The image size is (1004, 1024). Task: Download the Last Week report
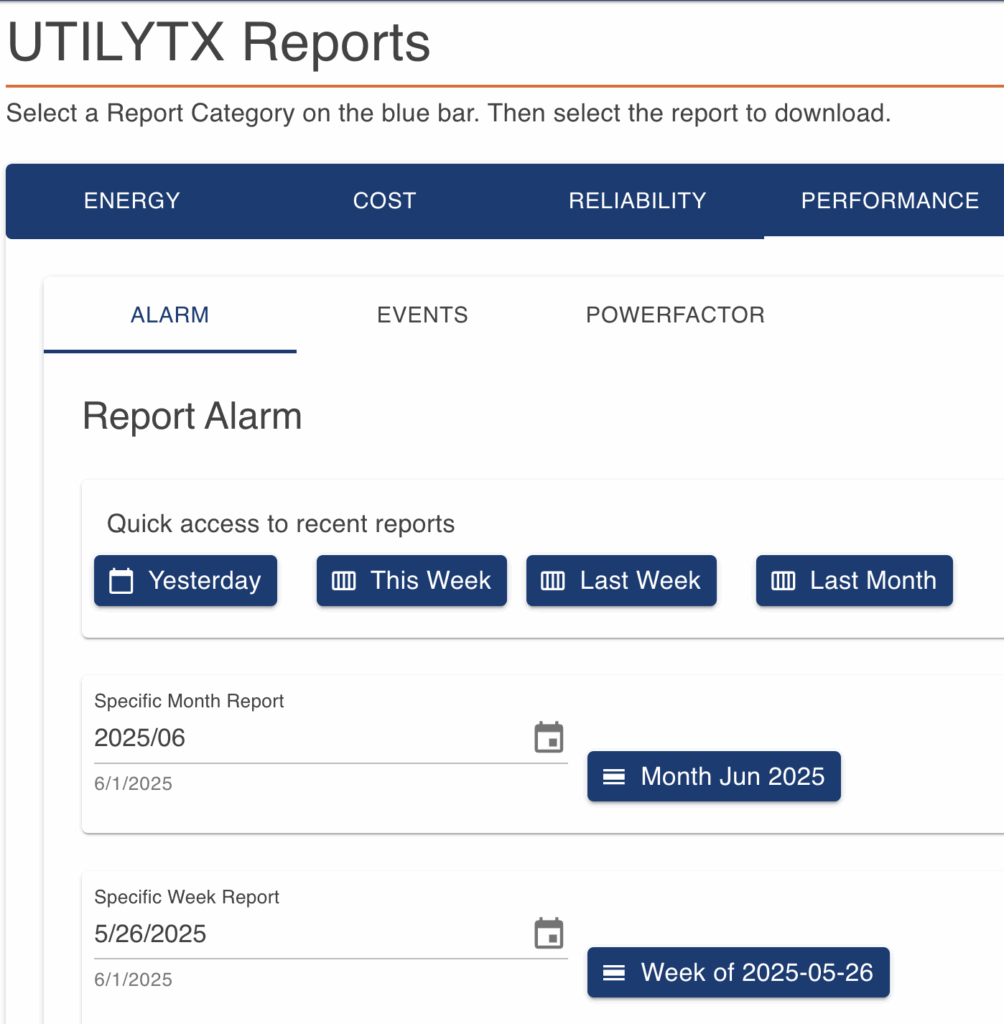point(621,581)
